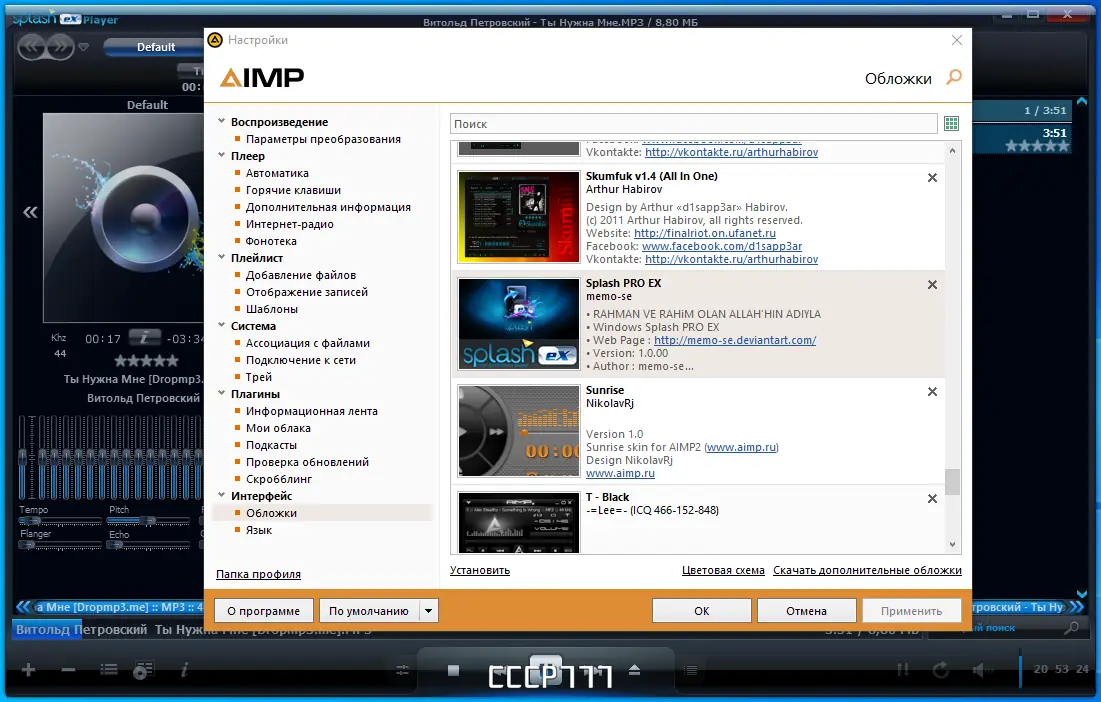Open equalizer sliders icon near stop button
The width and height of the screenshot is (1101, 702).
(x=402, y=670)
